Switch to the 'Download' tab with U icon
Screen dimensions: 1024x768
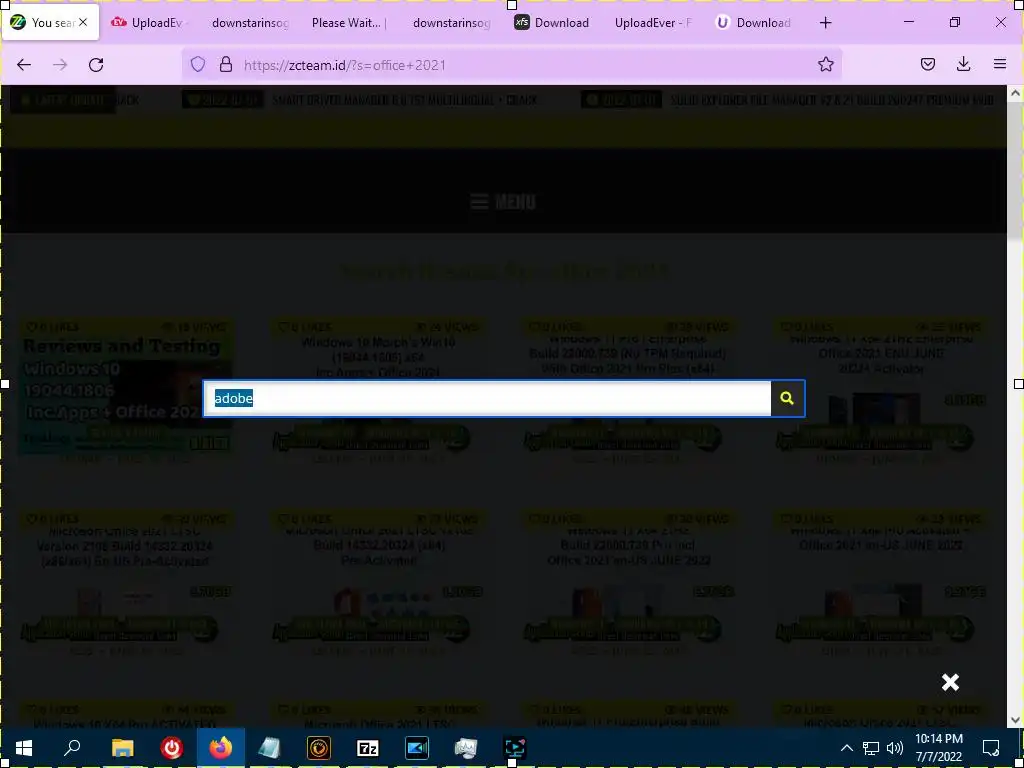pos(754,23)
